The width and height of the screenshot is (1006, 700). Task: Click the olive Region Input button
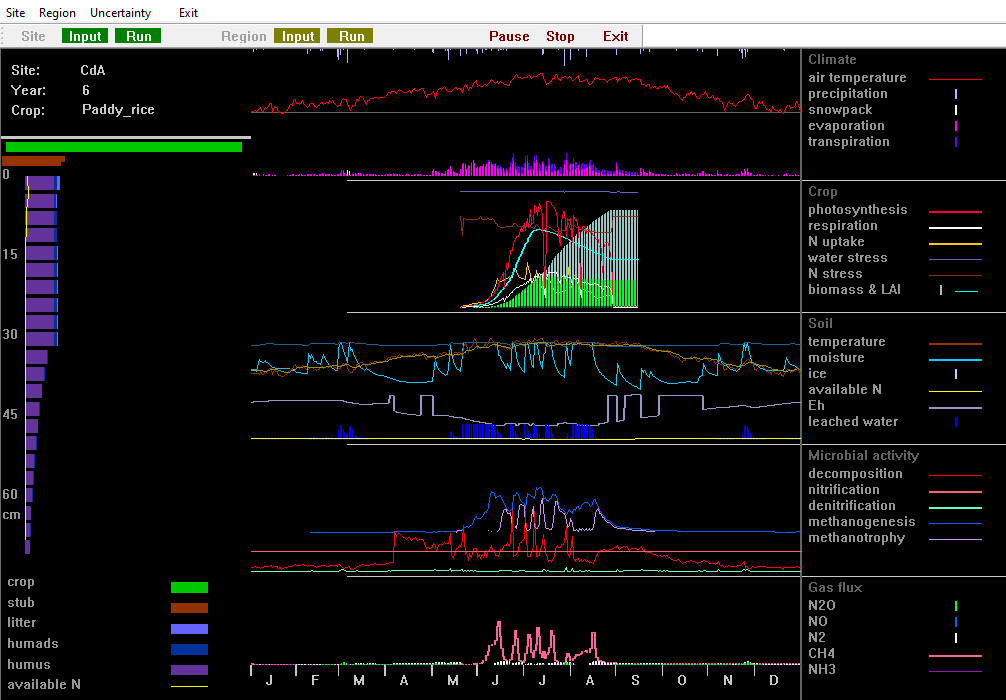(x=298, y=36)
